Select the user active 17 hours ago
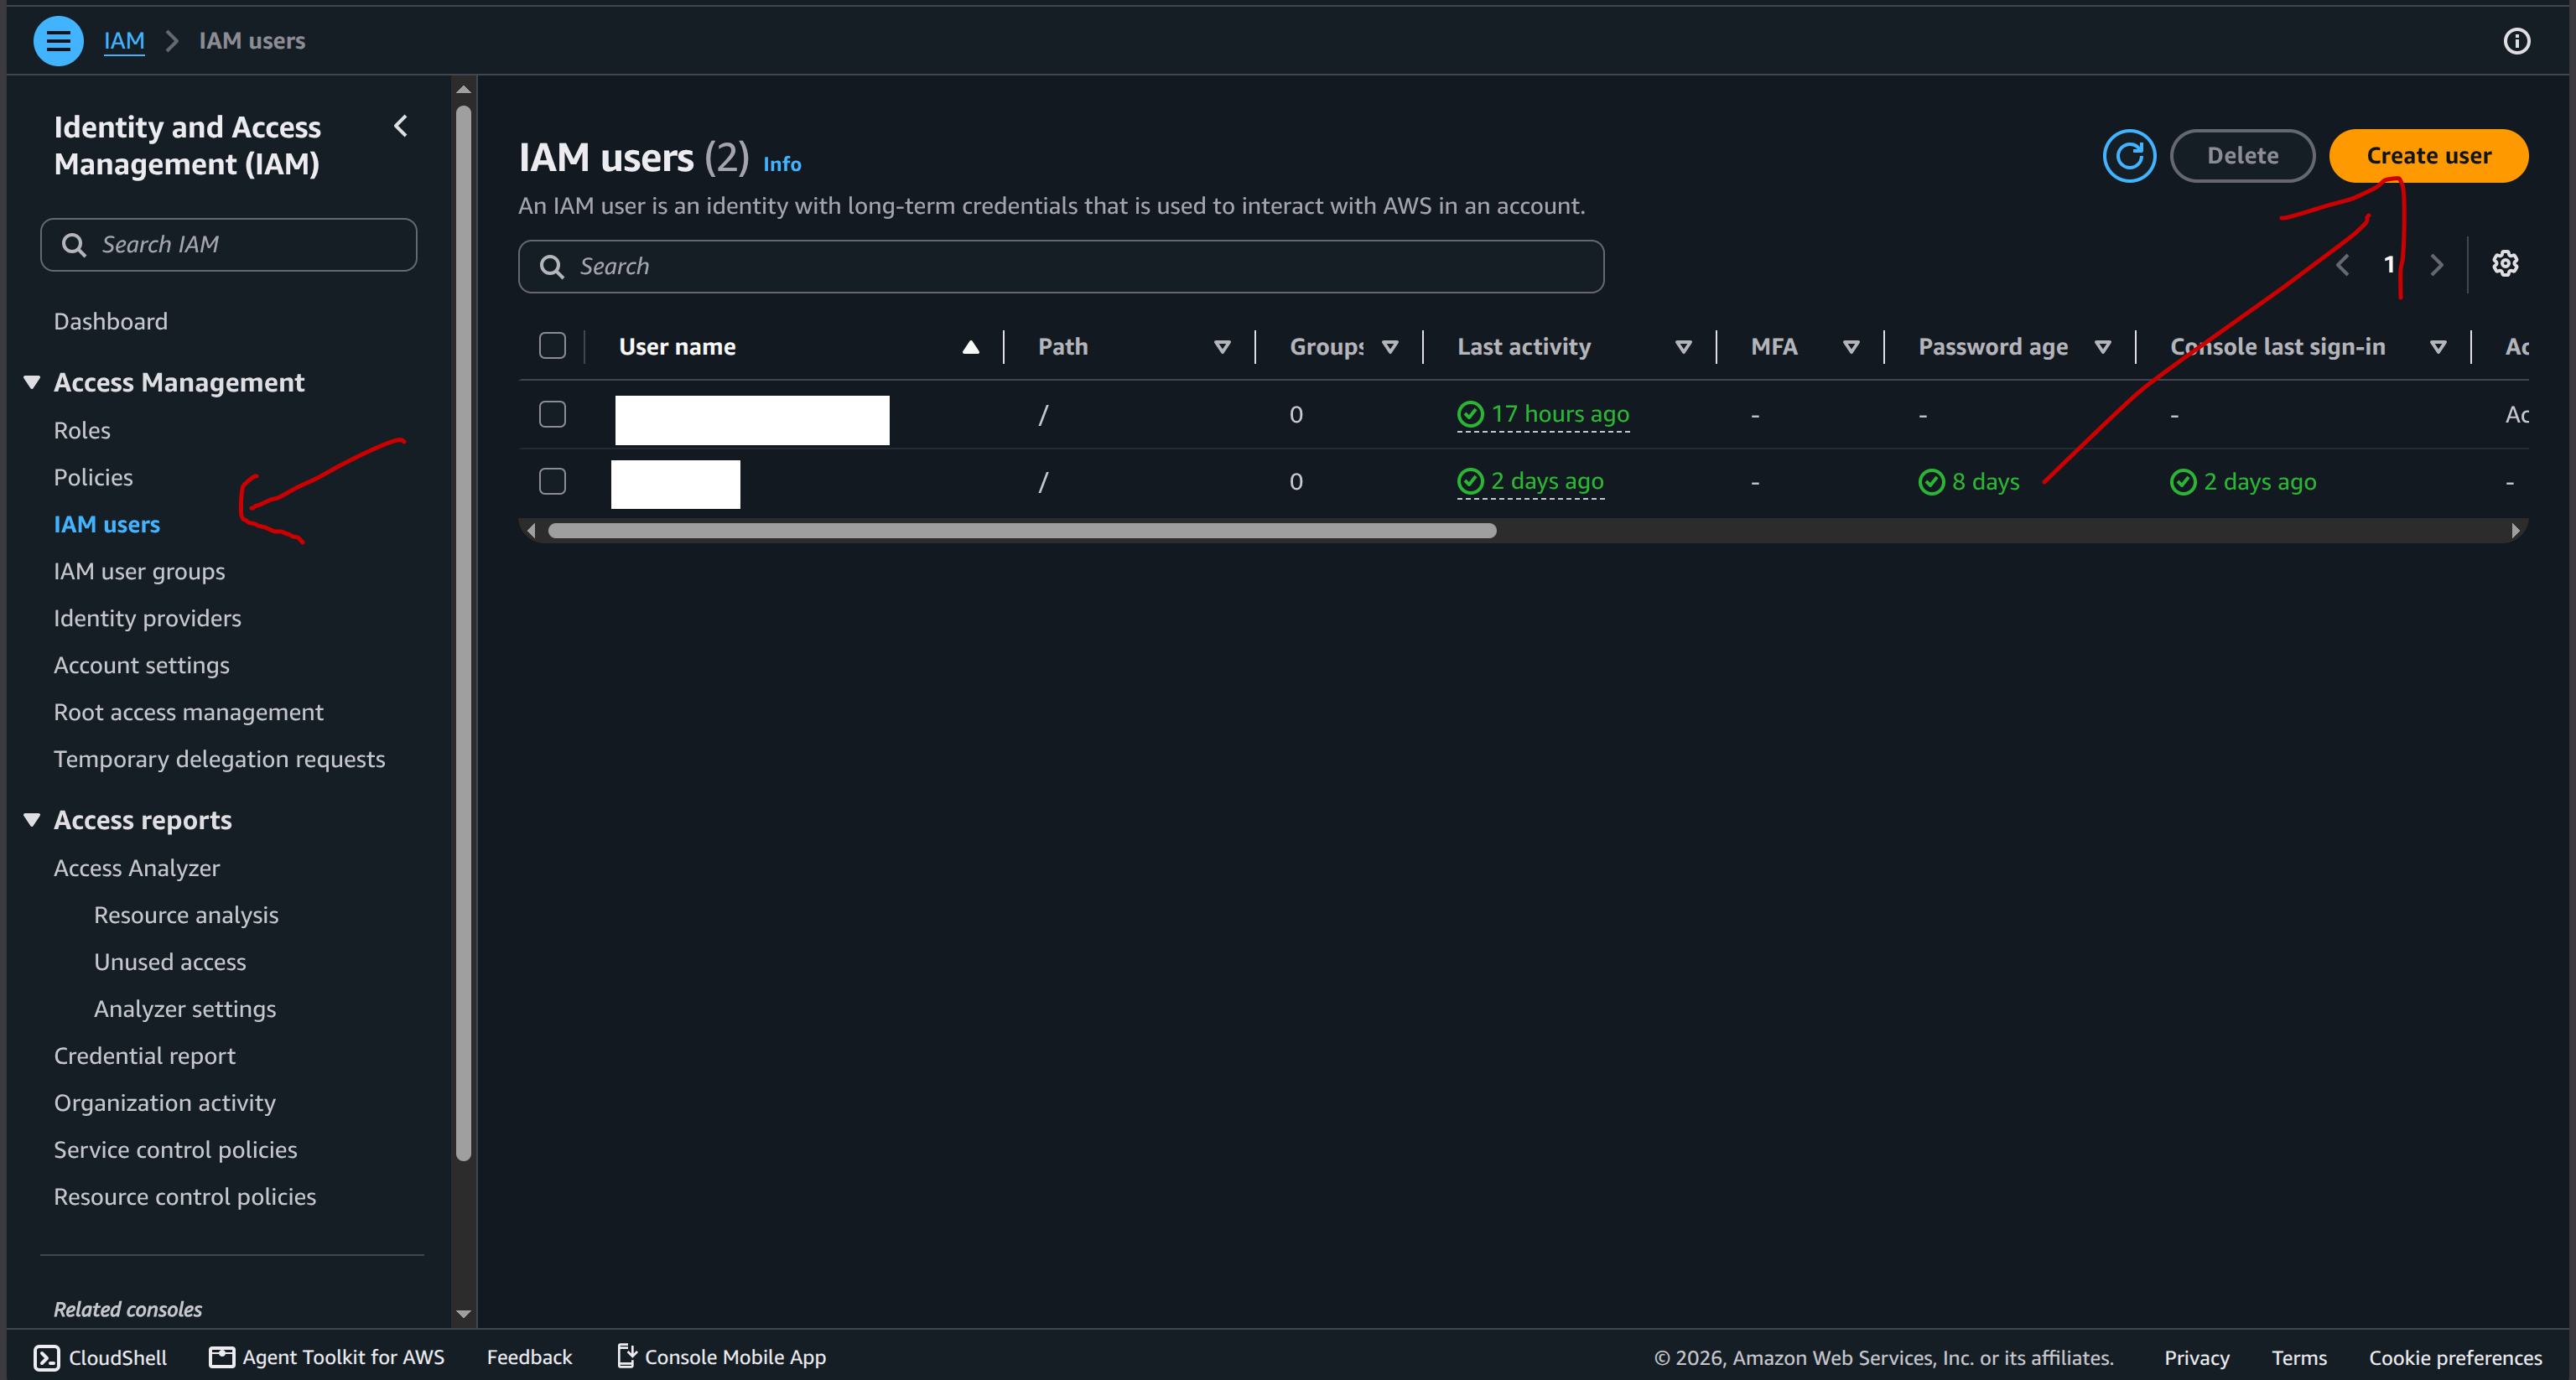The image size is (2576, 1380). 552,414
